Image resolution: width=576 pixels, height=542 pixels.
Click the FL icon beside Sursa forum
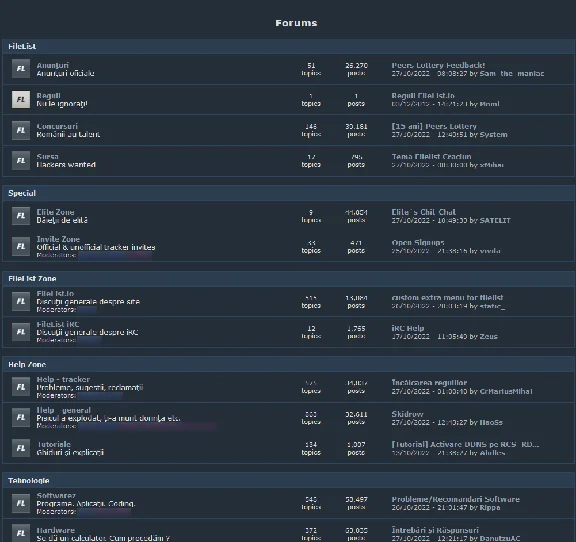tap(21, 161)
